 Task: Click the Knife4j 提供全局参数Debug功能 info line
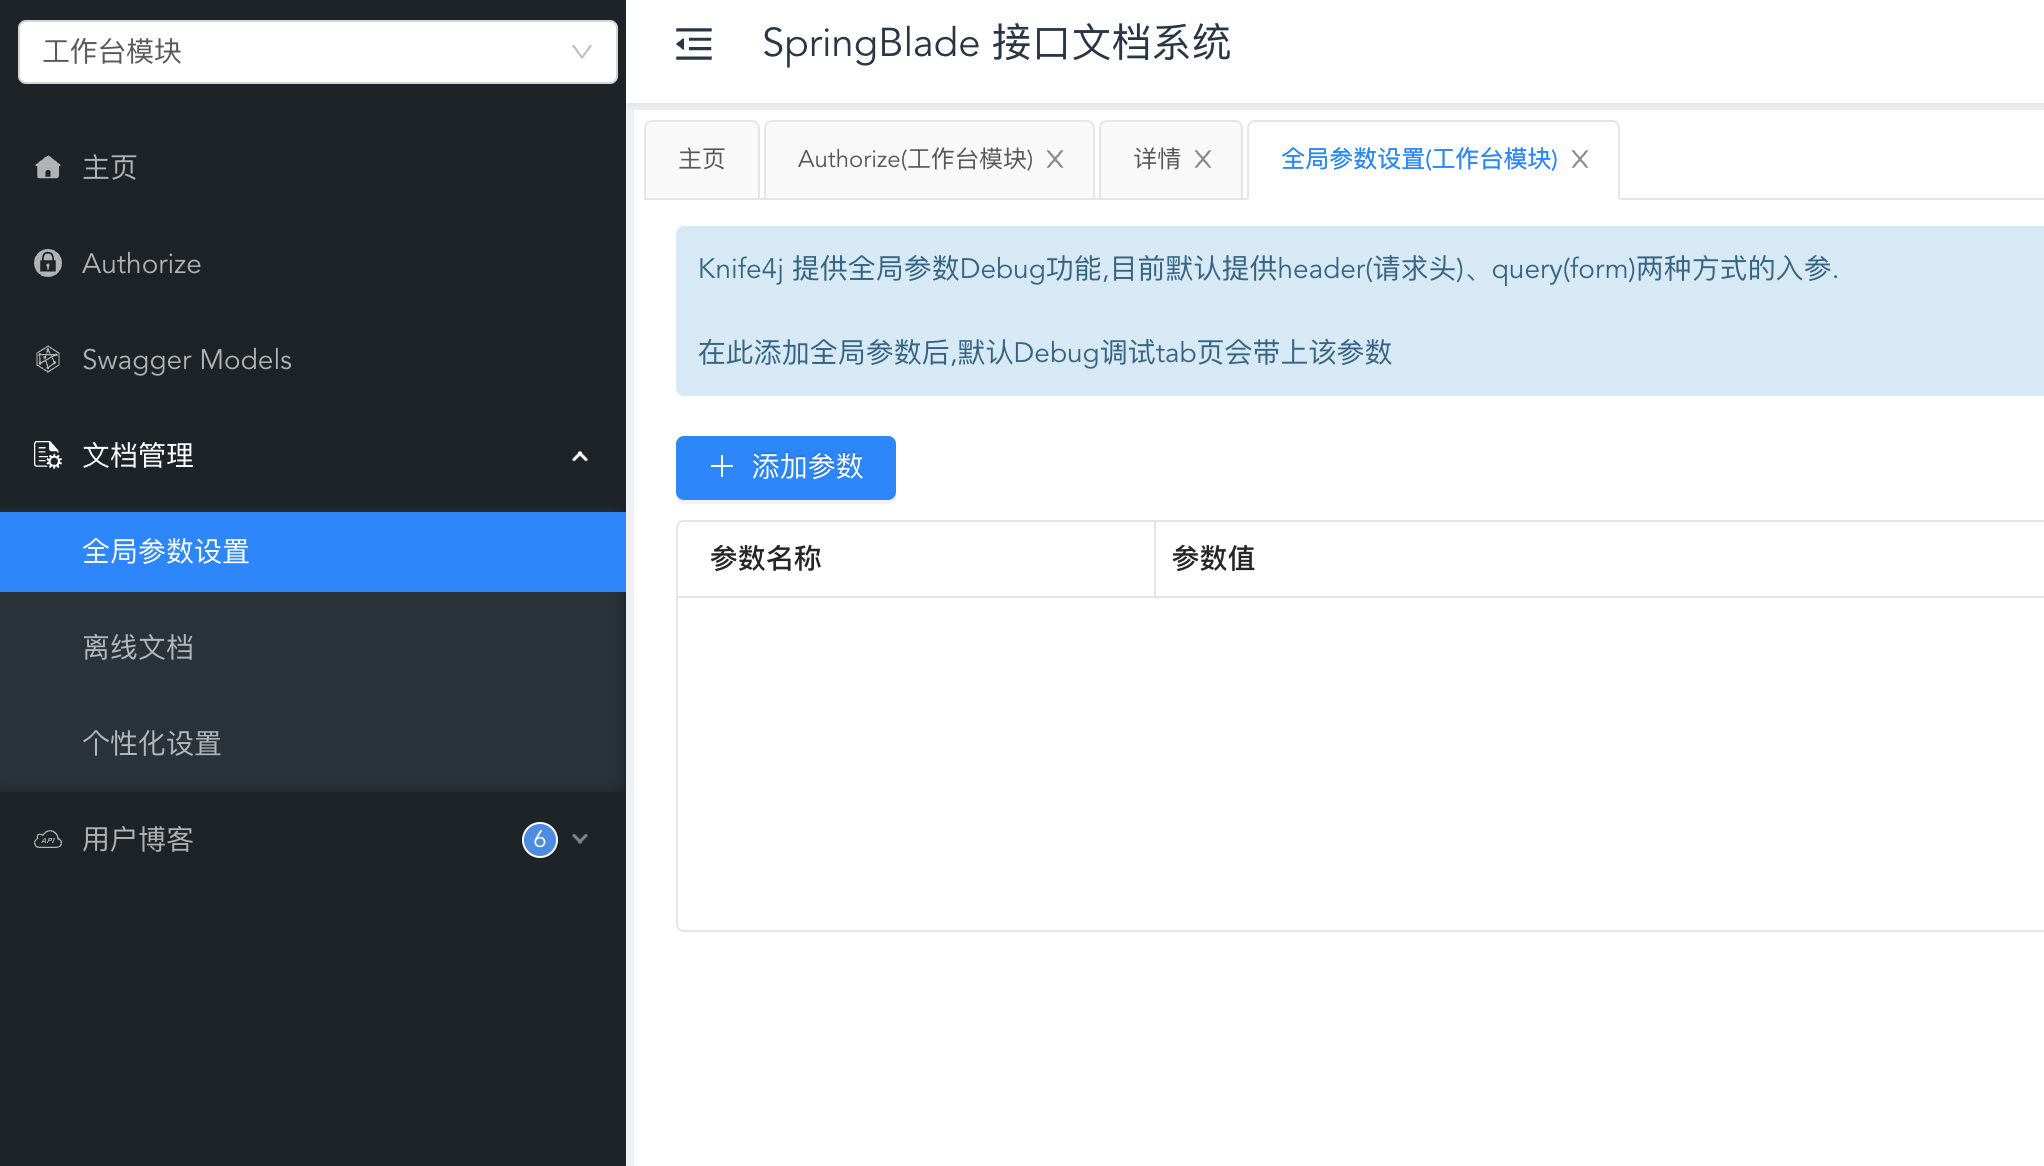point(1268,268)
